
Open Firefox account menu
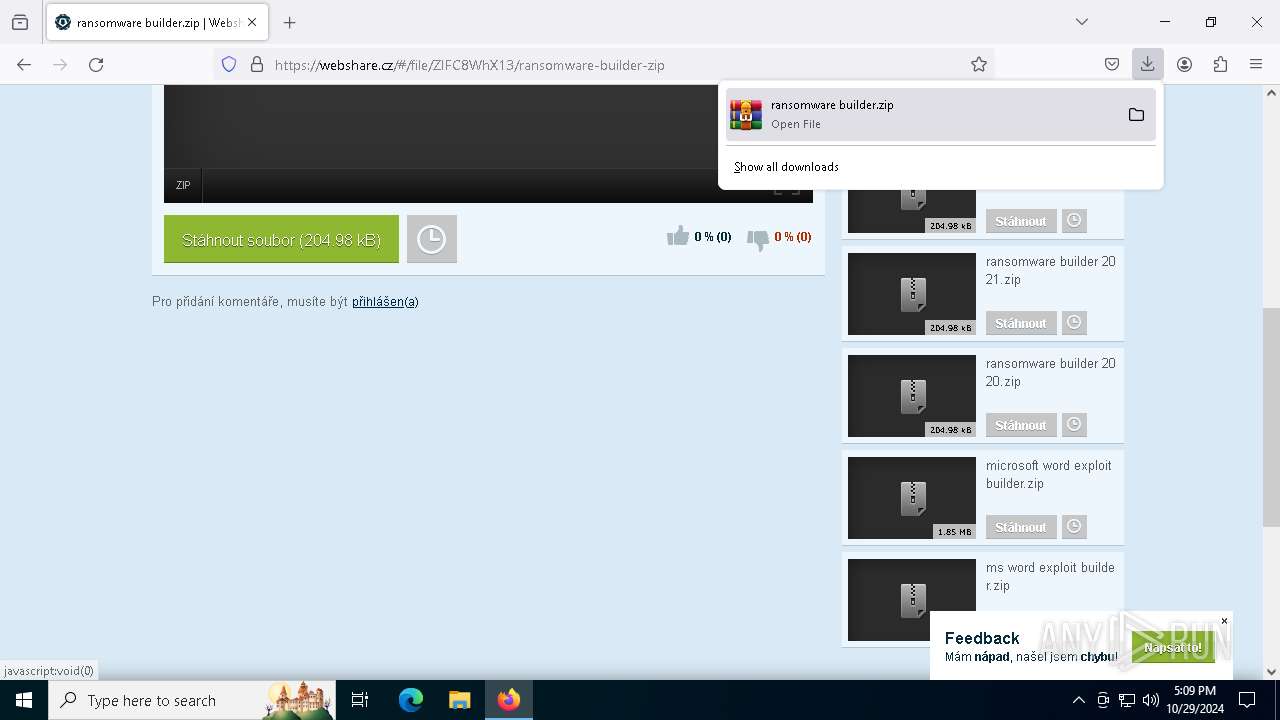pos(1184,64)
